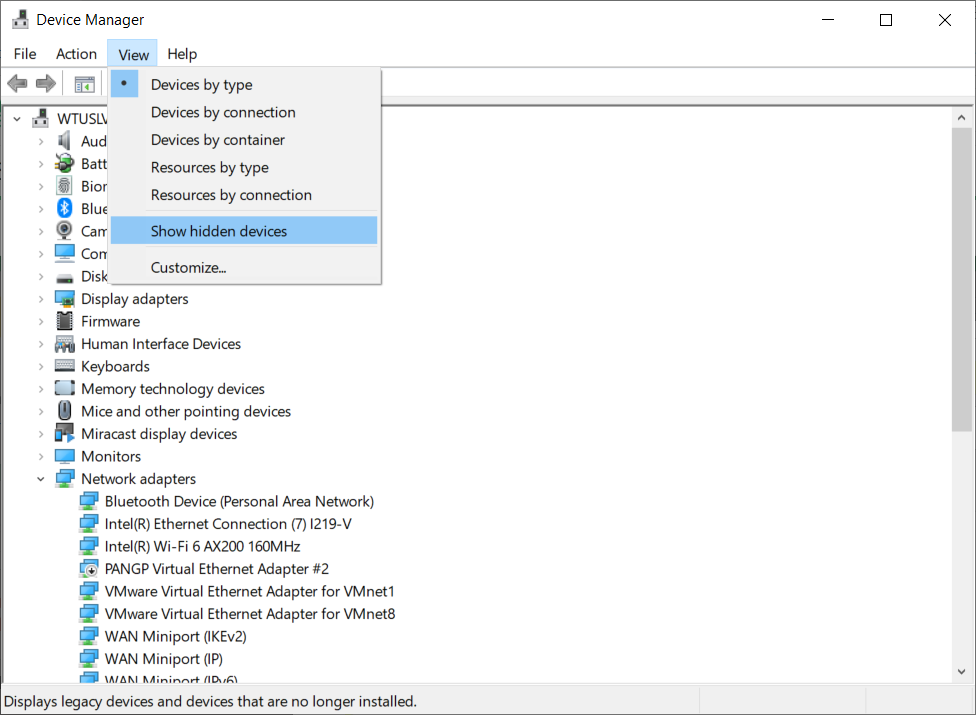
Task: Select Intel(R) Ethernet Connection (7) I219-V
Action: click(x=228, y=524)
